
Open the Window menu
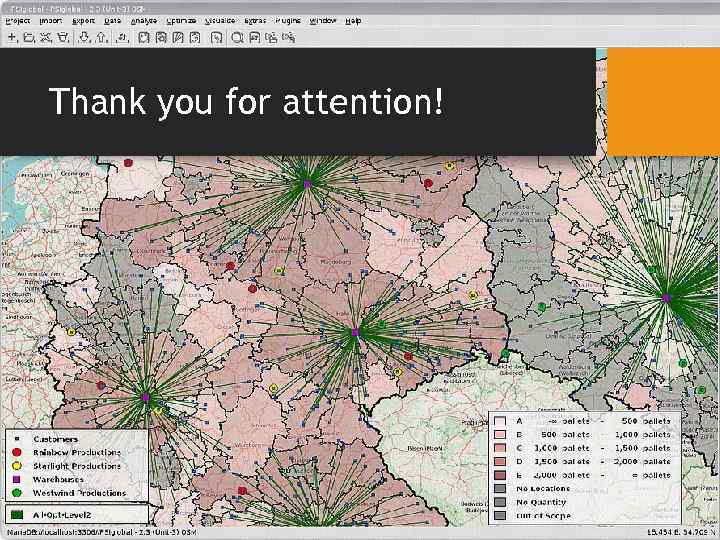pyautogui.click(x=323, y=21)
